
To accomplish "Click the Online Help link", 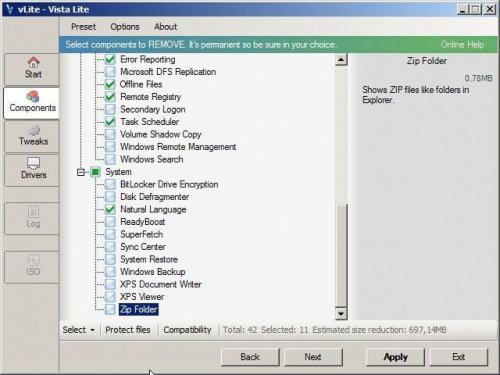I will pos(462,45).
